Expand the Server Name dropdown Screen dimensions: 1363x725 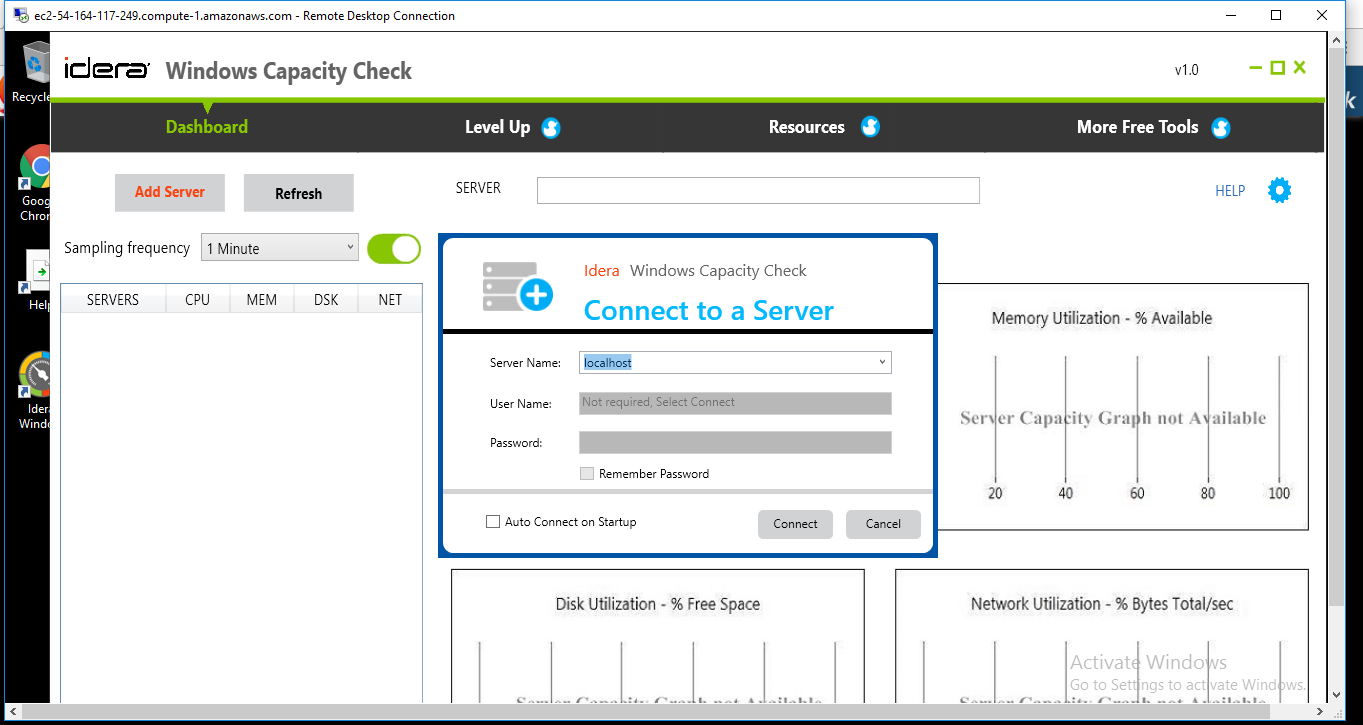pyautogui.click(x=881, y=362)
